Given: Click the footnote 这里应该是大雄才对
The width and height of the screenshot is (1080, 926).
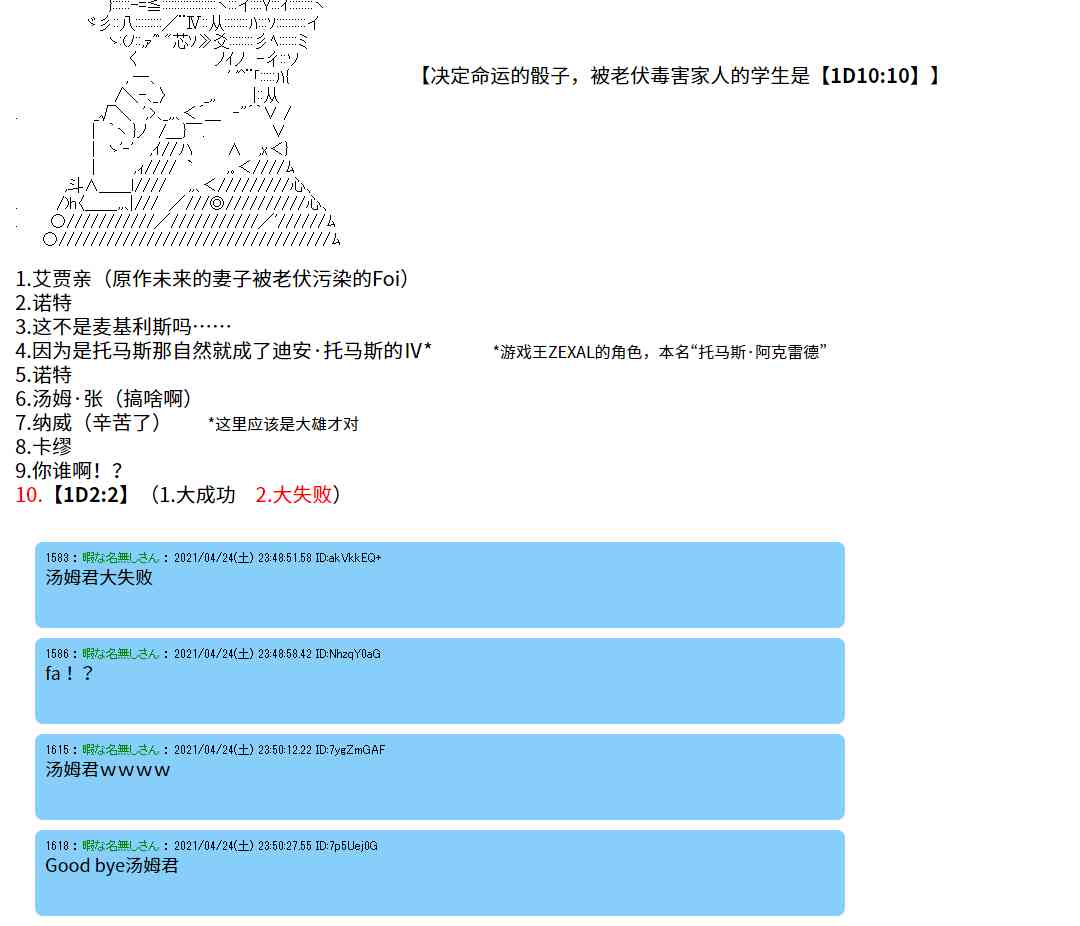Looking at the screenshot, I should 283,424.
